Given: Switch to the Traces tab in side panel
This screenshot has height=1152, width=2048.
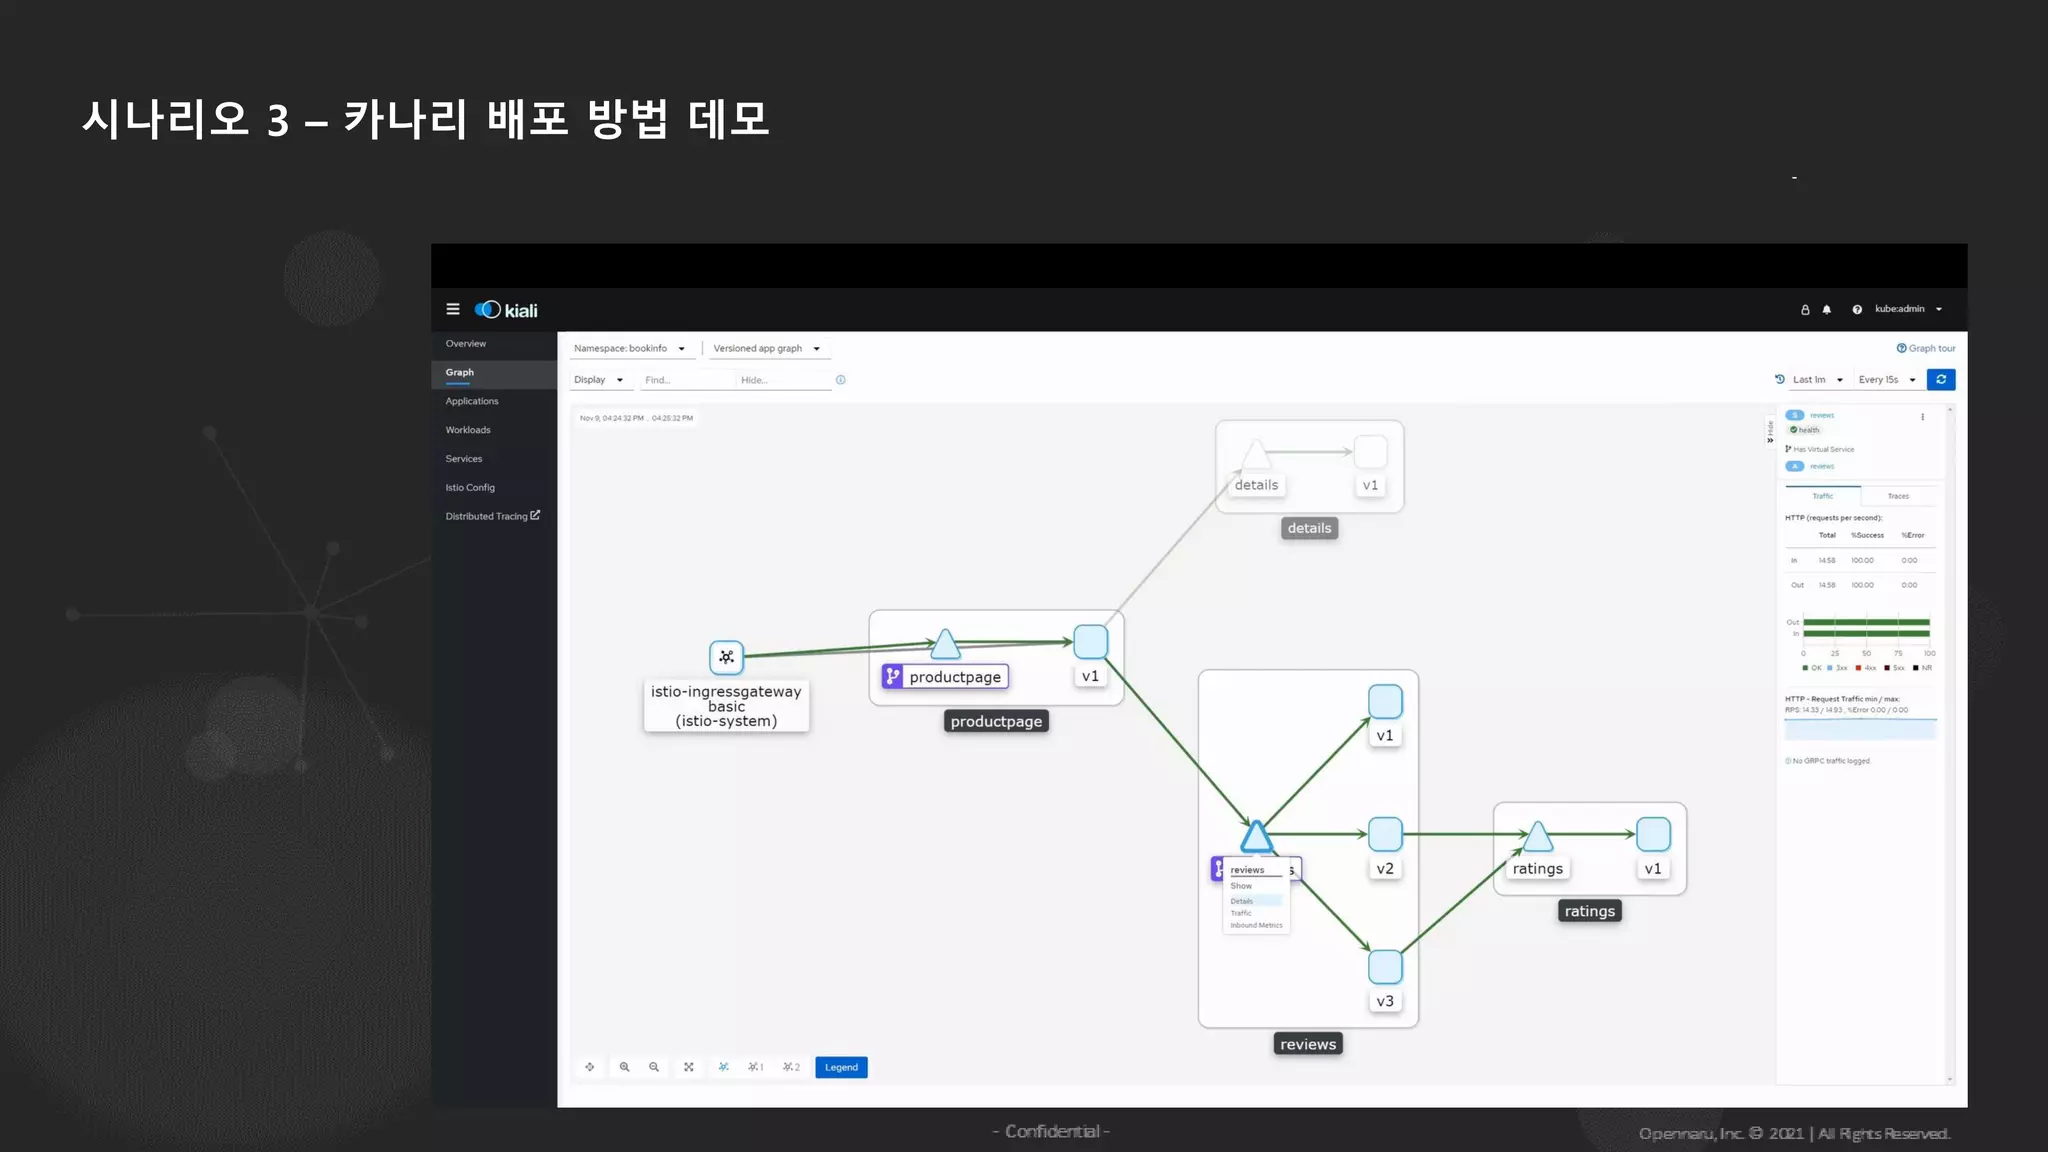Looking at the screenshot, I should [x=1898, y=496].
